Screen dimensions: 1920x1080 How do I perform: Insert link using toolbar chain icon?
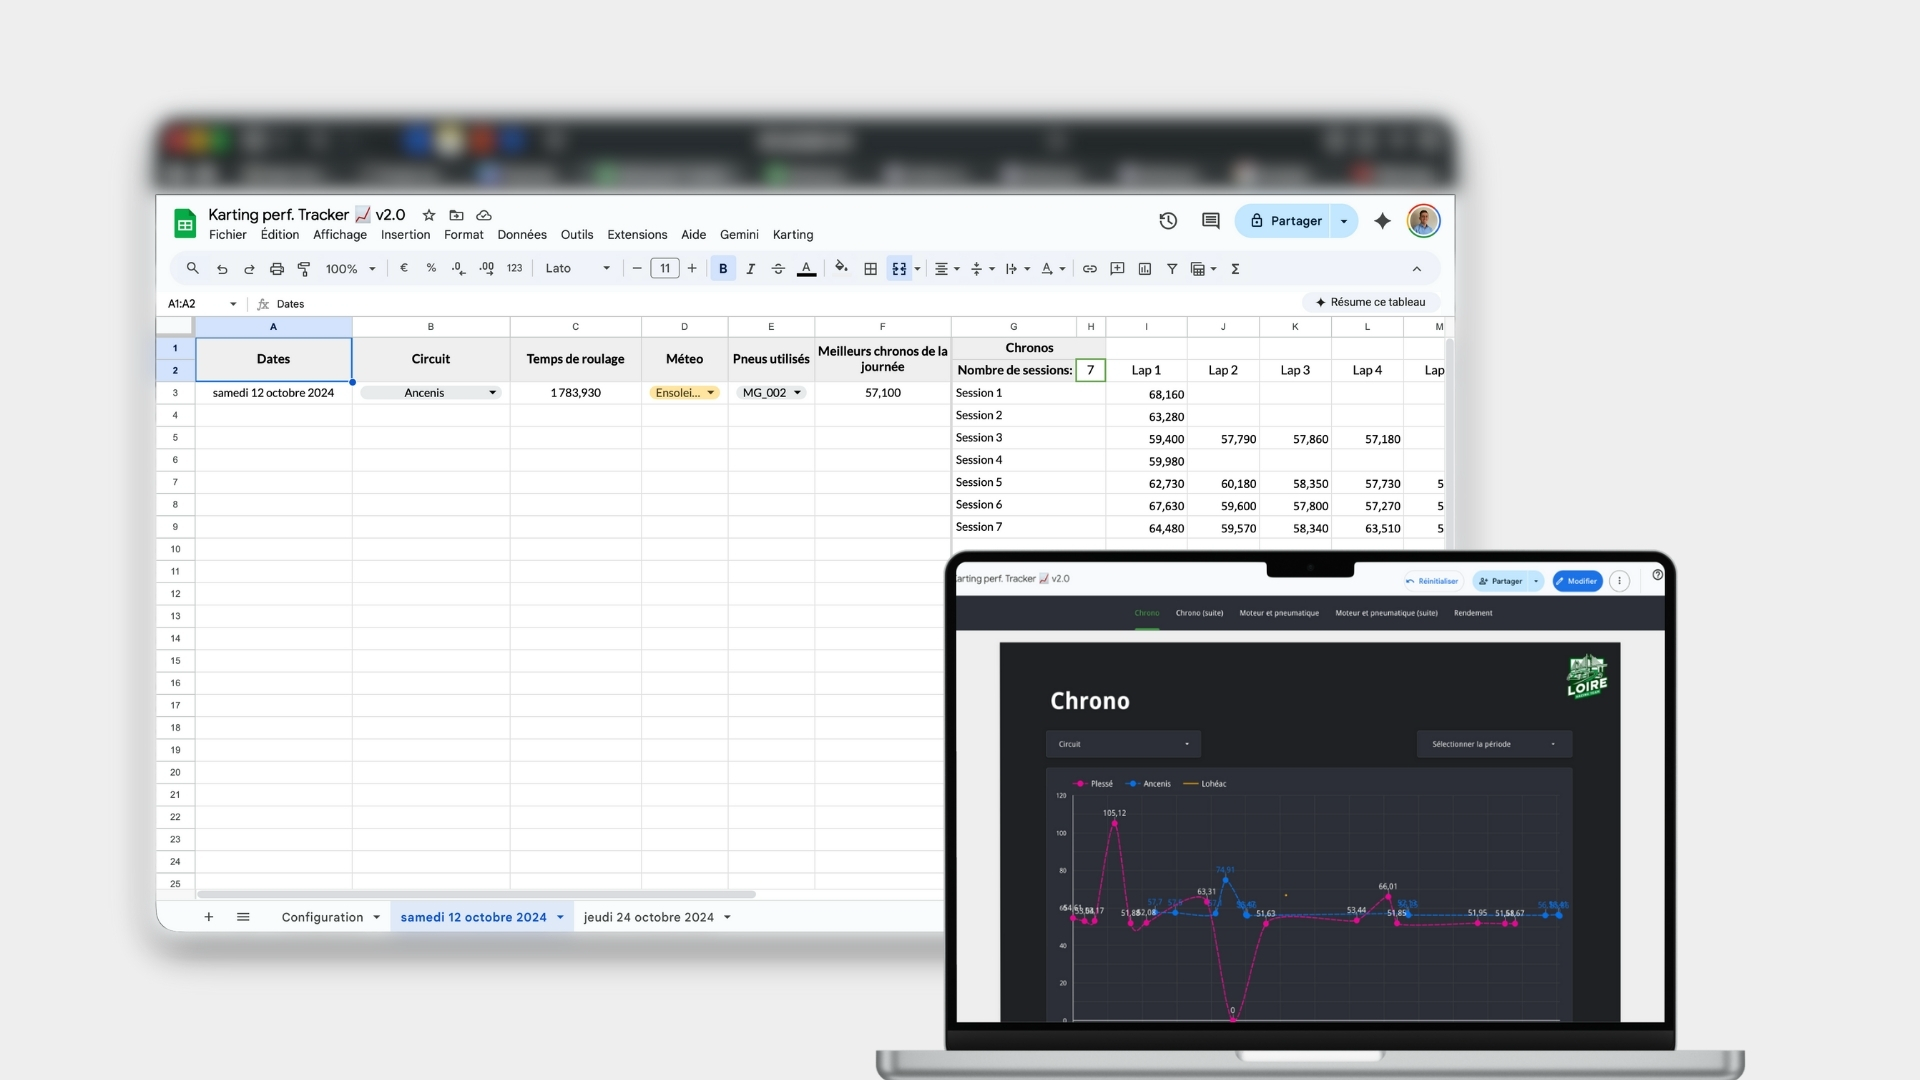click(x=1089, y=269)
